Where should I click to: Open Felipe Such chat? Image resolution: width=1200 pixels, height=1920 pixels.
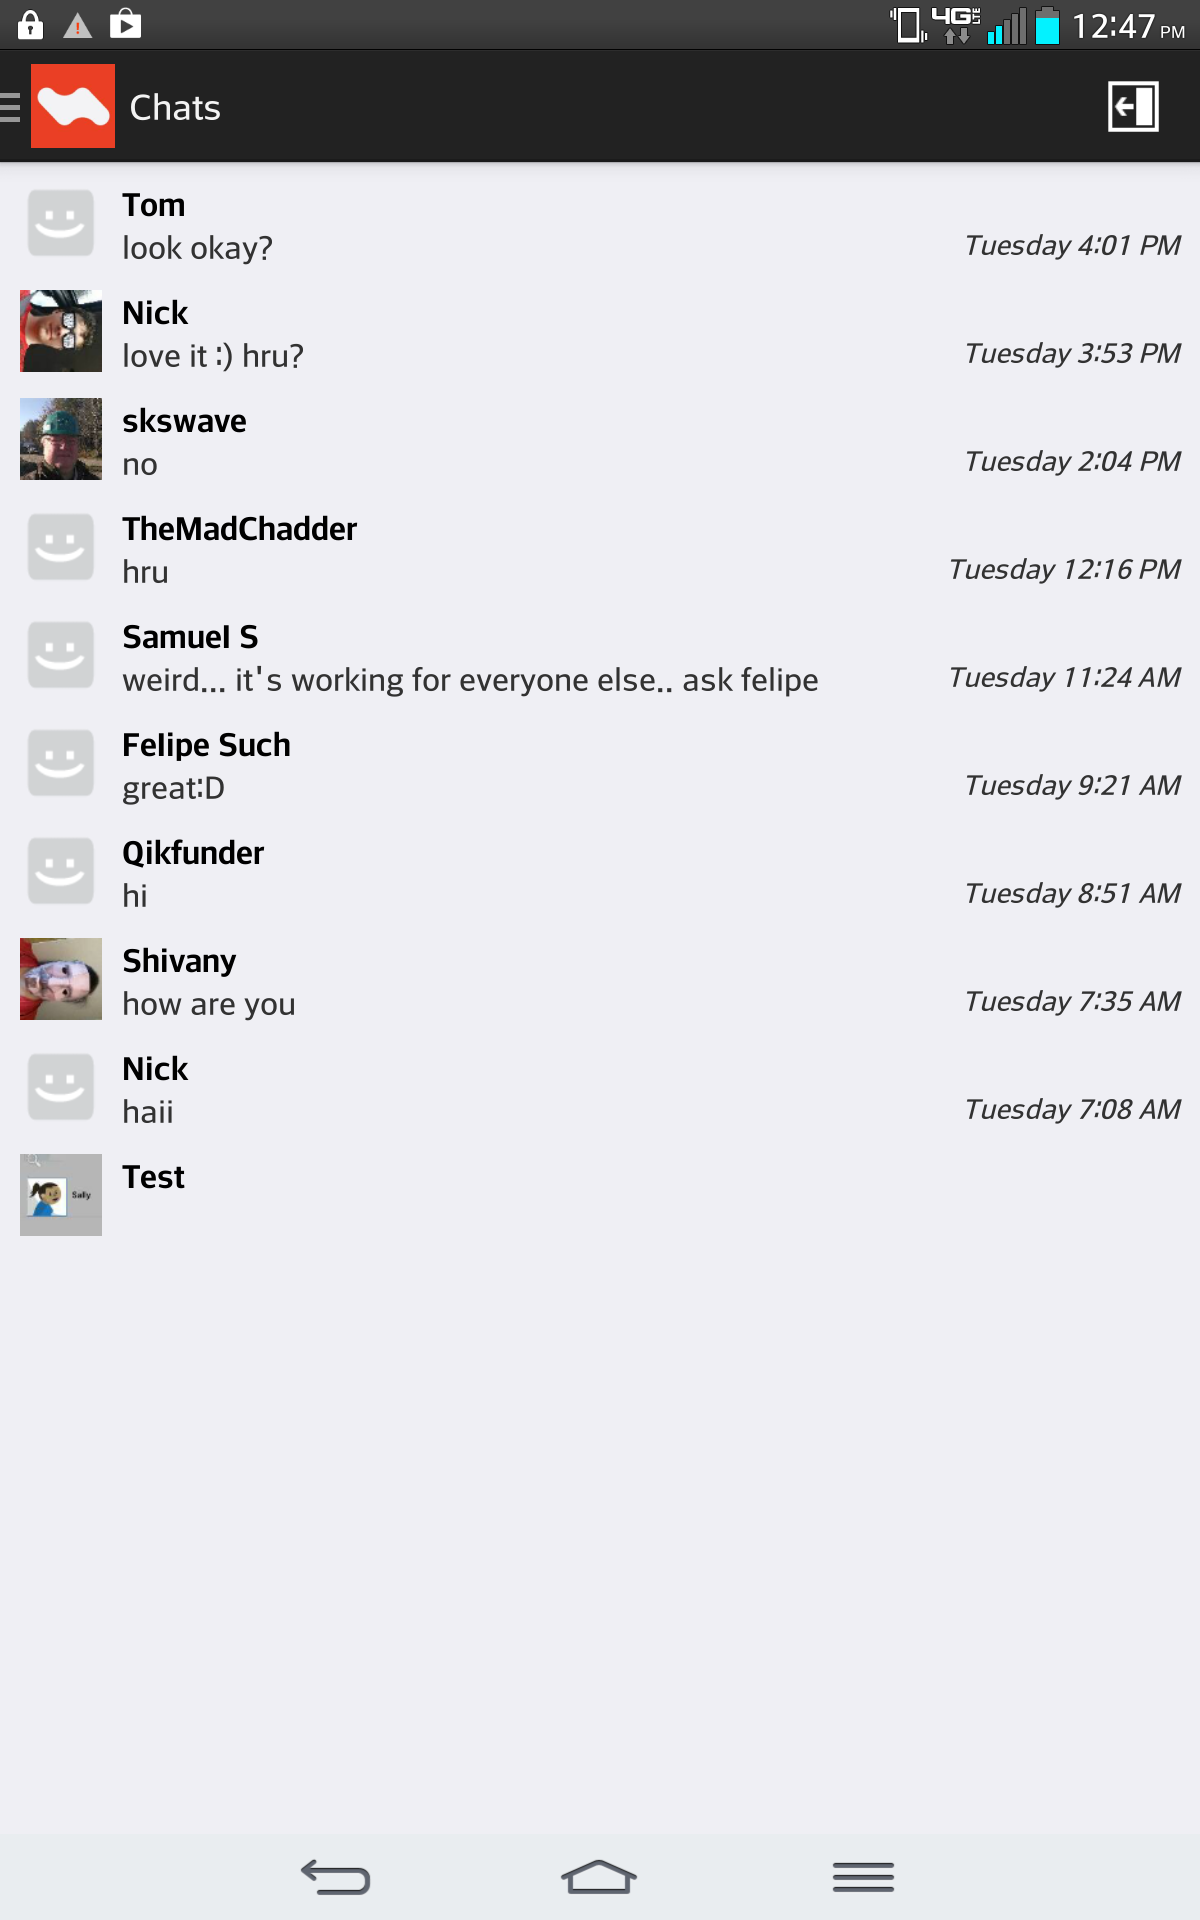tap(600, 764)
